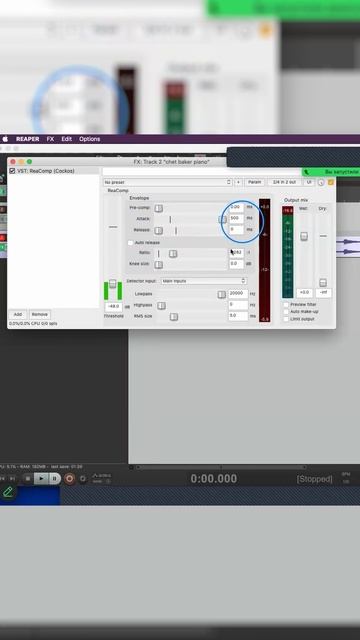Screen dimensions: 360x640
Task: Open the FX menu
Action: tap(50, 139)
